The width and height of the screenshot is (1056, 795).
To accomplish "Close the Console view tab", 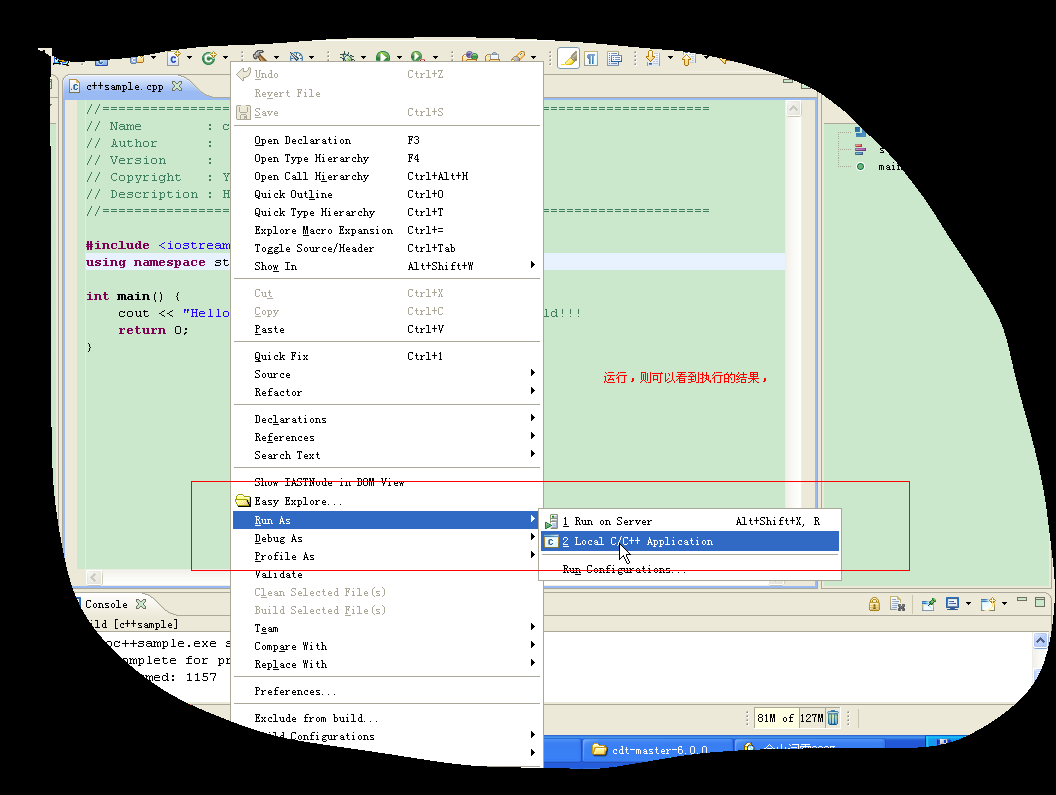I will (141, 604).
